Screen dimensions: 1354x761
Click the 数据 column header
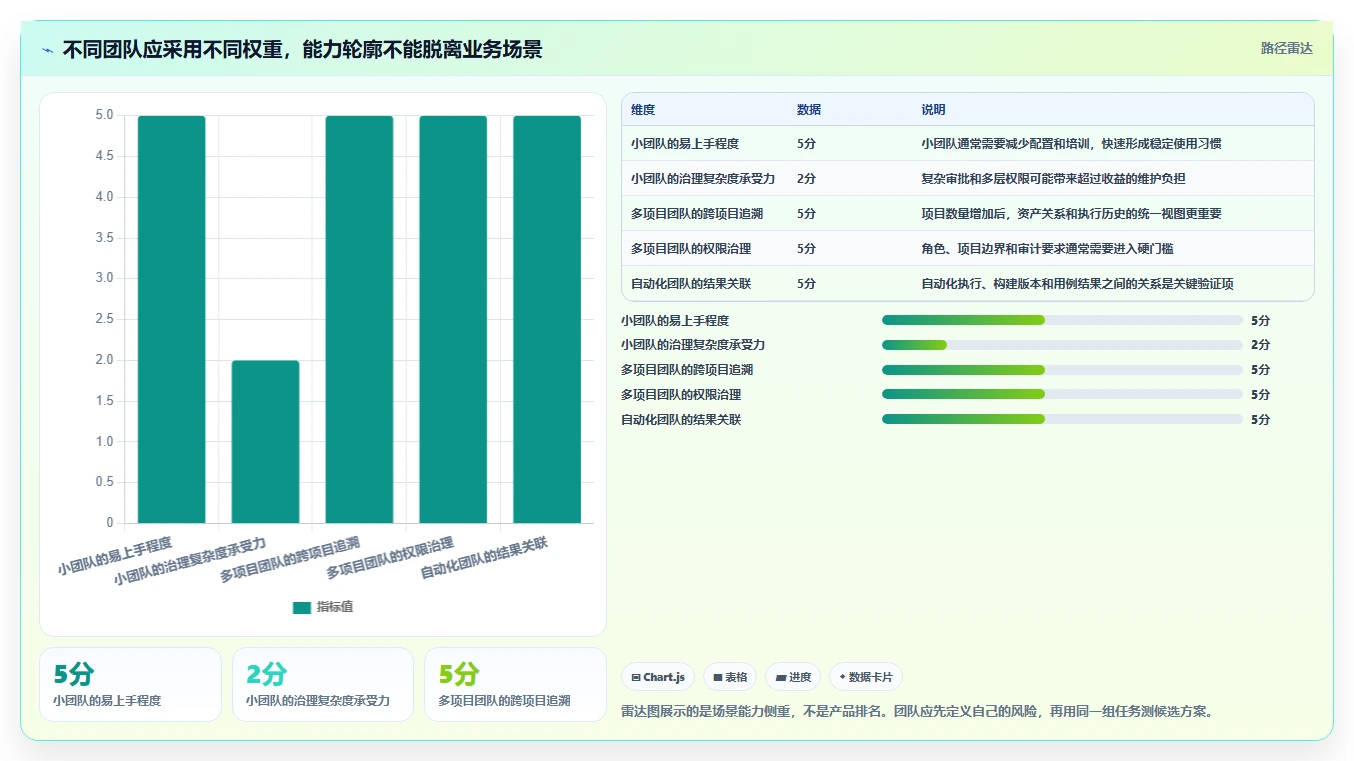[x=809, y=110]
